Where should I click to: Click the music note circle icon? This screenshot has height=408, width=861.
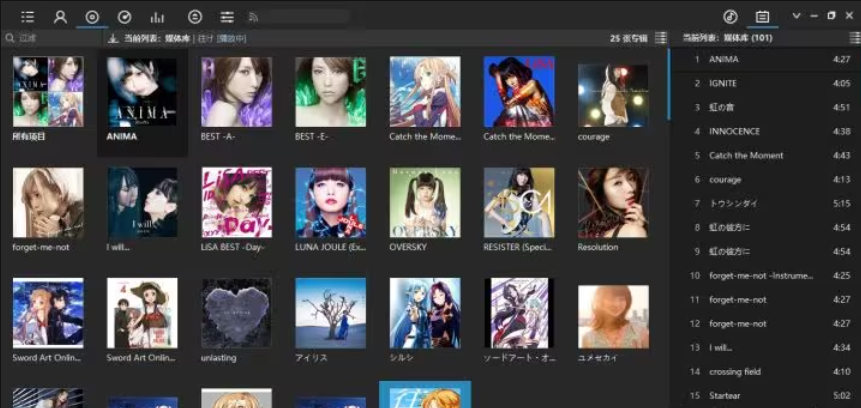point(730,16)
